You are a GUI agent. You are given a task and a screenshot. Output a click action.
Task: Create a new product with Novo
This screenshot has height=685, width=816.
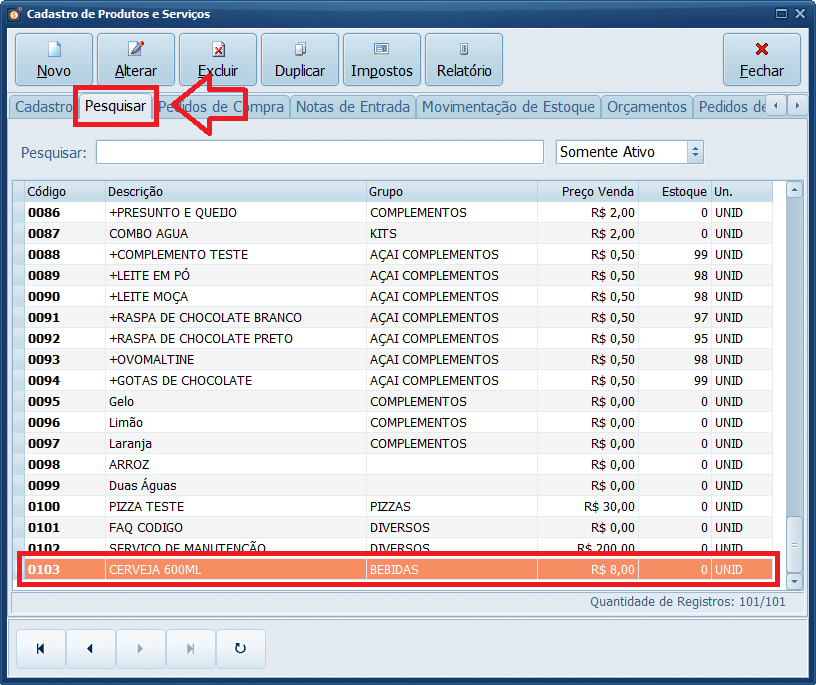pos(54,59)
